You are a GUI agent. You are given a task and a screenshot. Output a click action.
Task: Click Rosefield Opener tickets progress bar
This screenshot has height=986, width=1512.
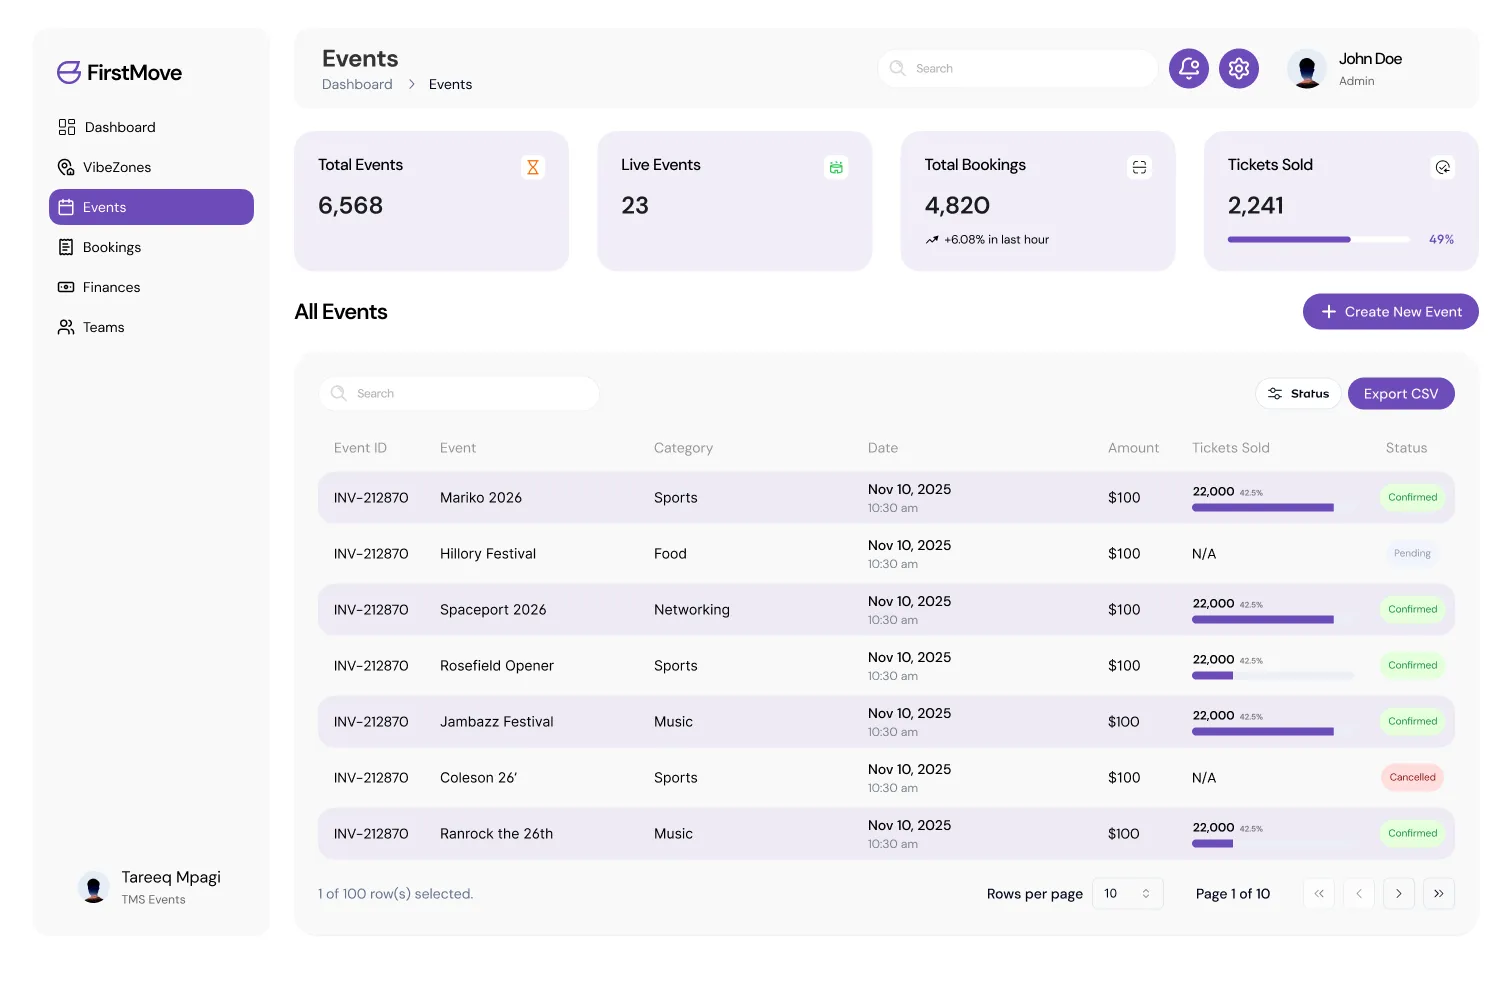coord(1272,676)
